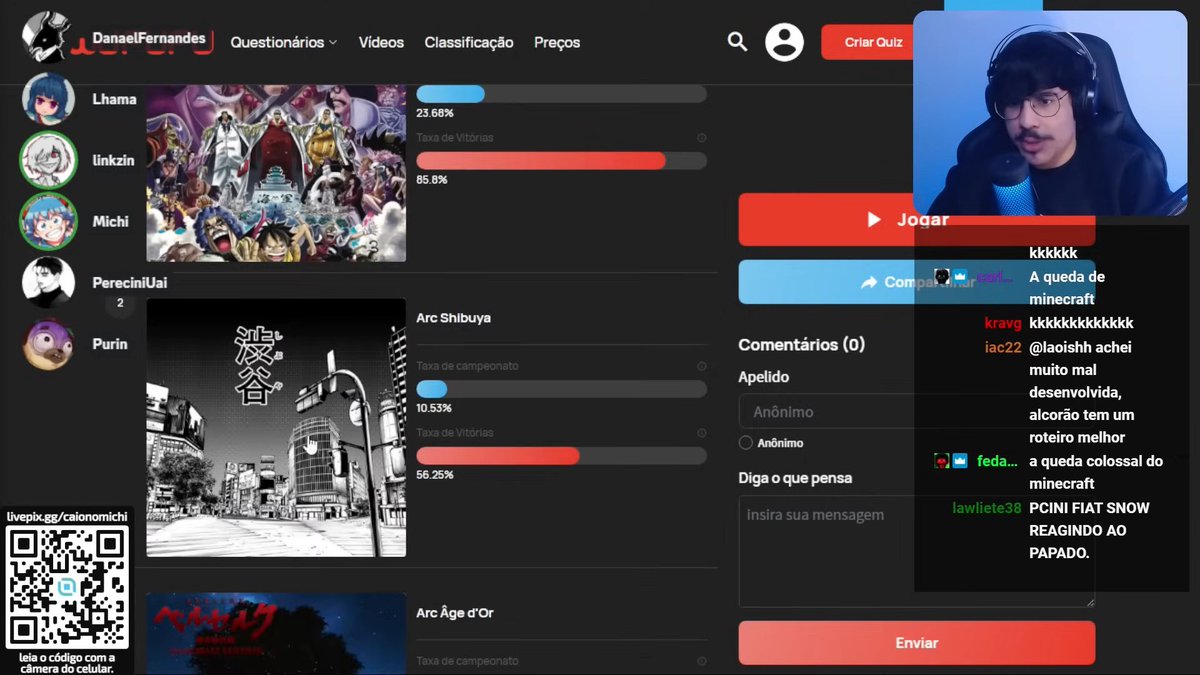
Task: Click the lawliete38 chat username
Action: pyautogui.click(x=987, y=508)
